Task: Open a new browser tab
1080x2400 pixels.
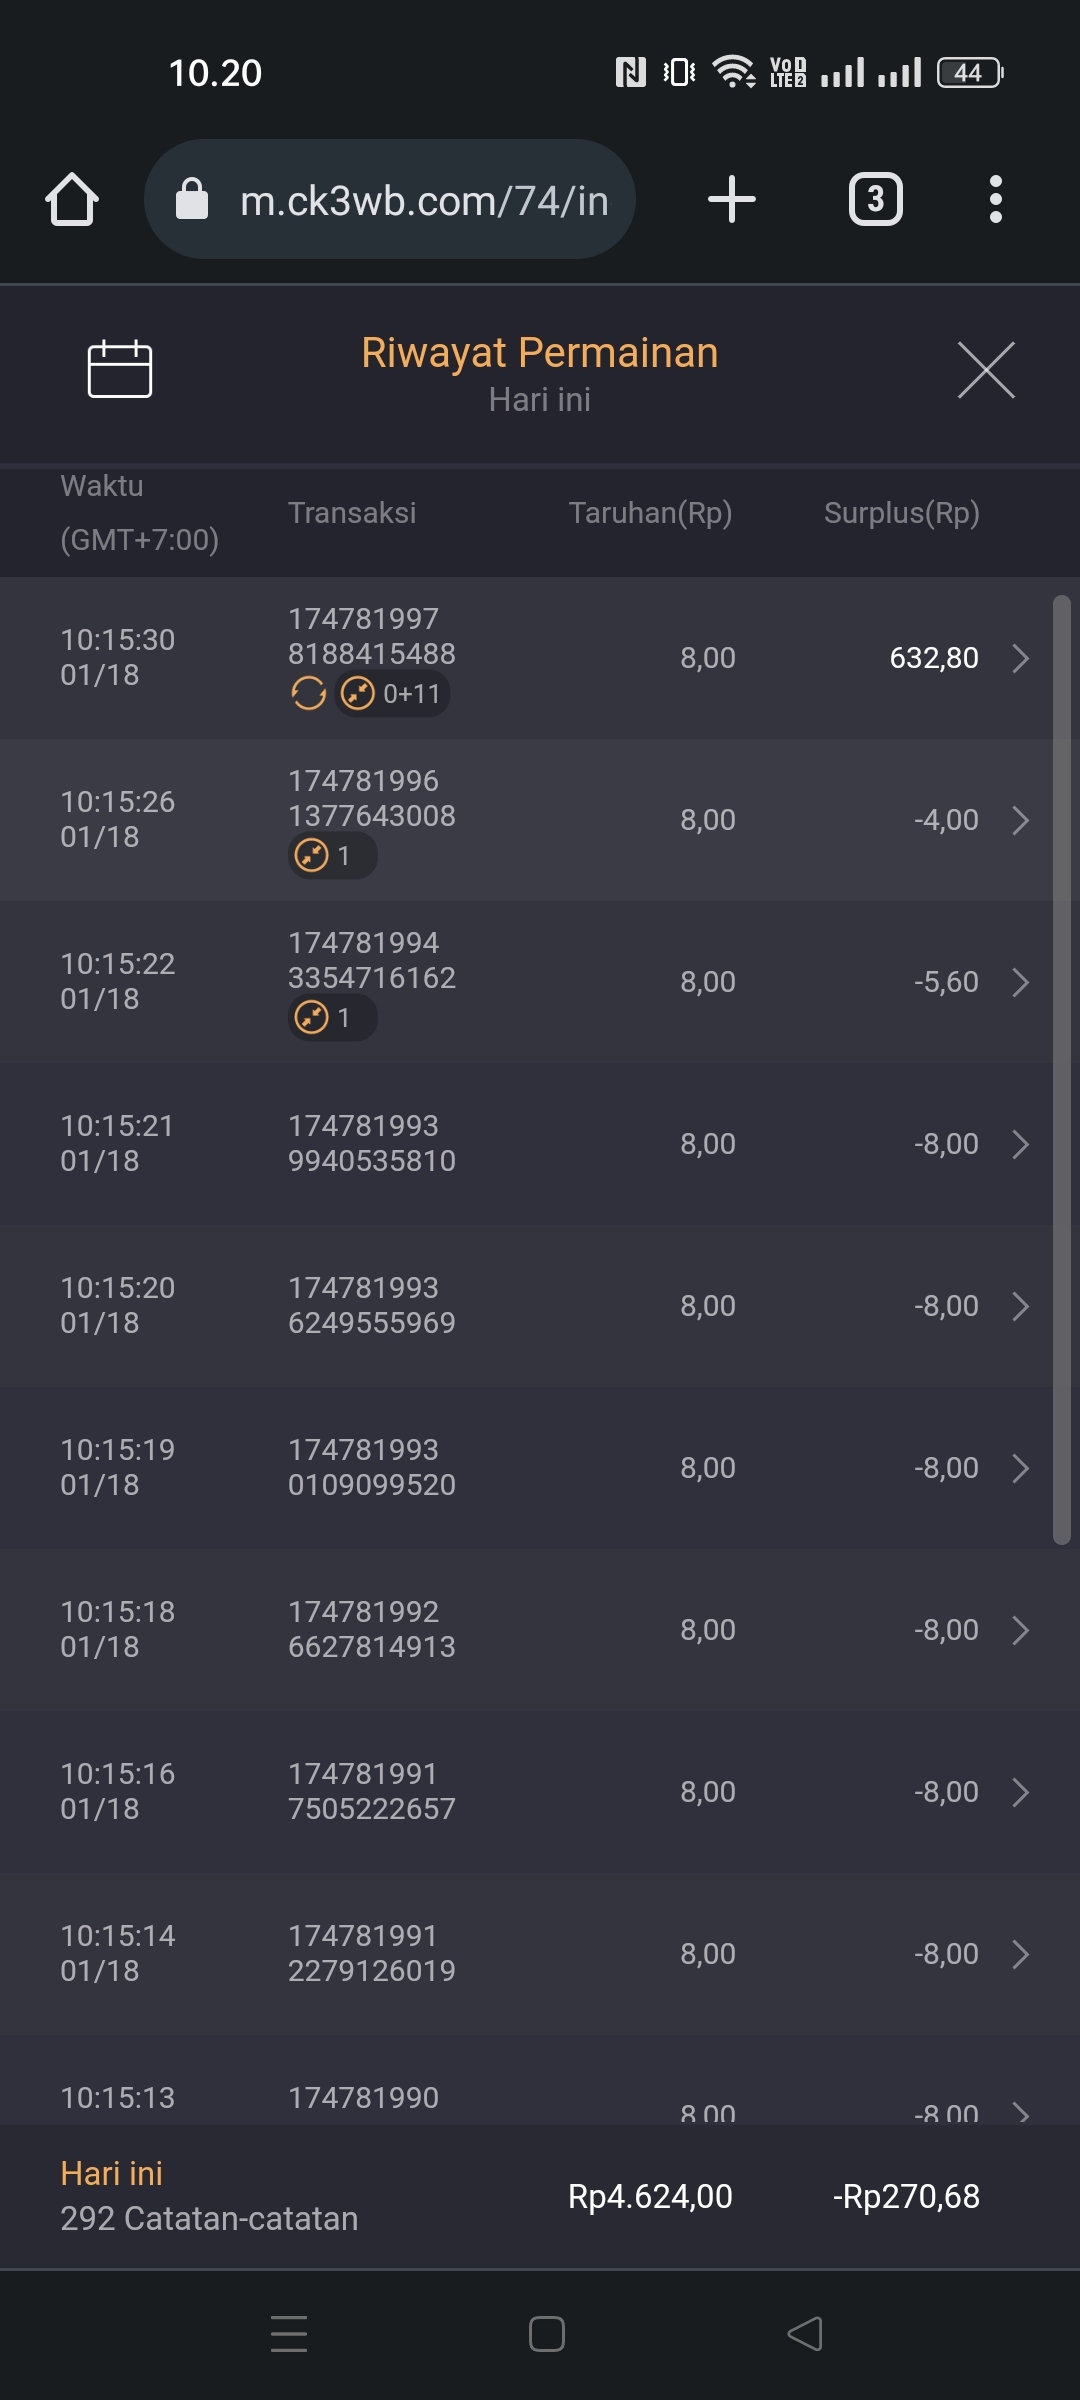Action: pyautogui.click(x=731, y=199)
